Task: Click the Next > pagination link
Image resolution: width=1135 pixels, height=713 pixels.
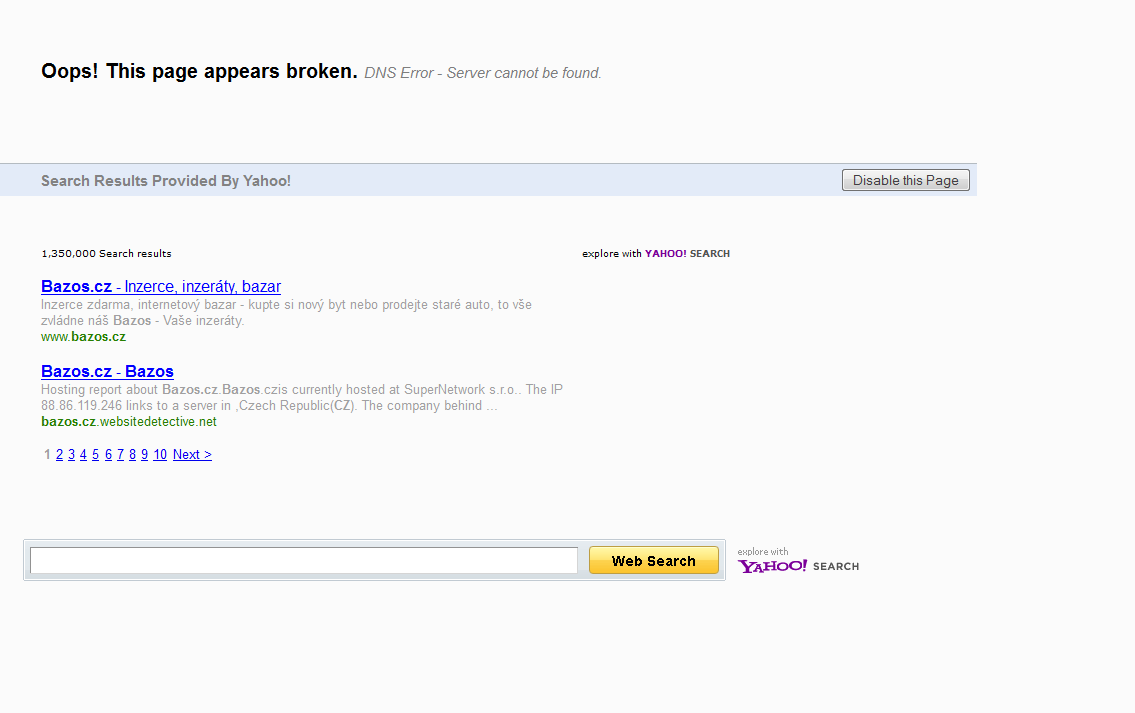Action: pyautogui.click(x=193, y=455)
